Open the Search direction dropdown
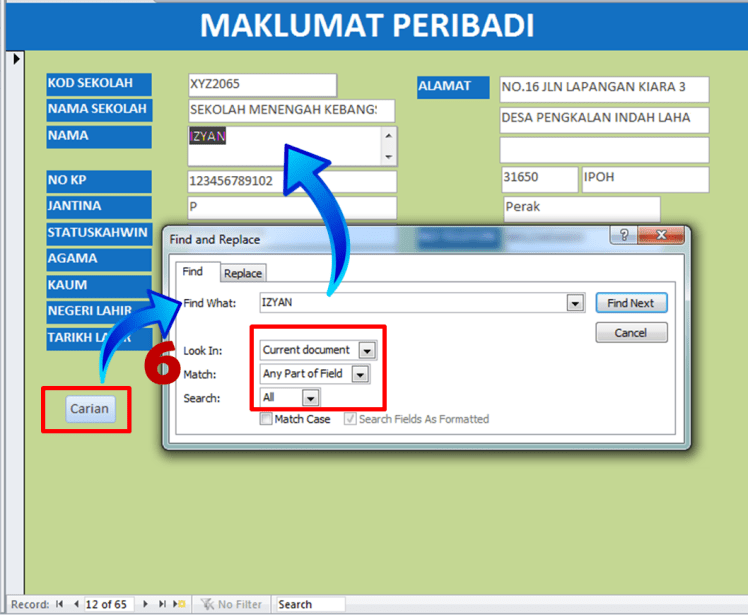 pos(310,397)
